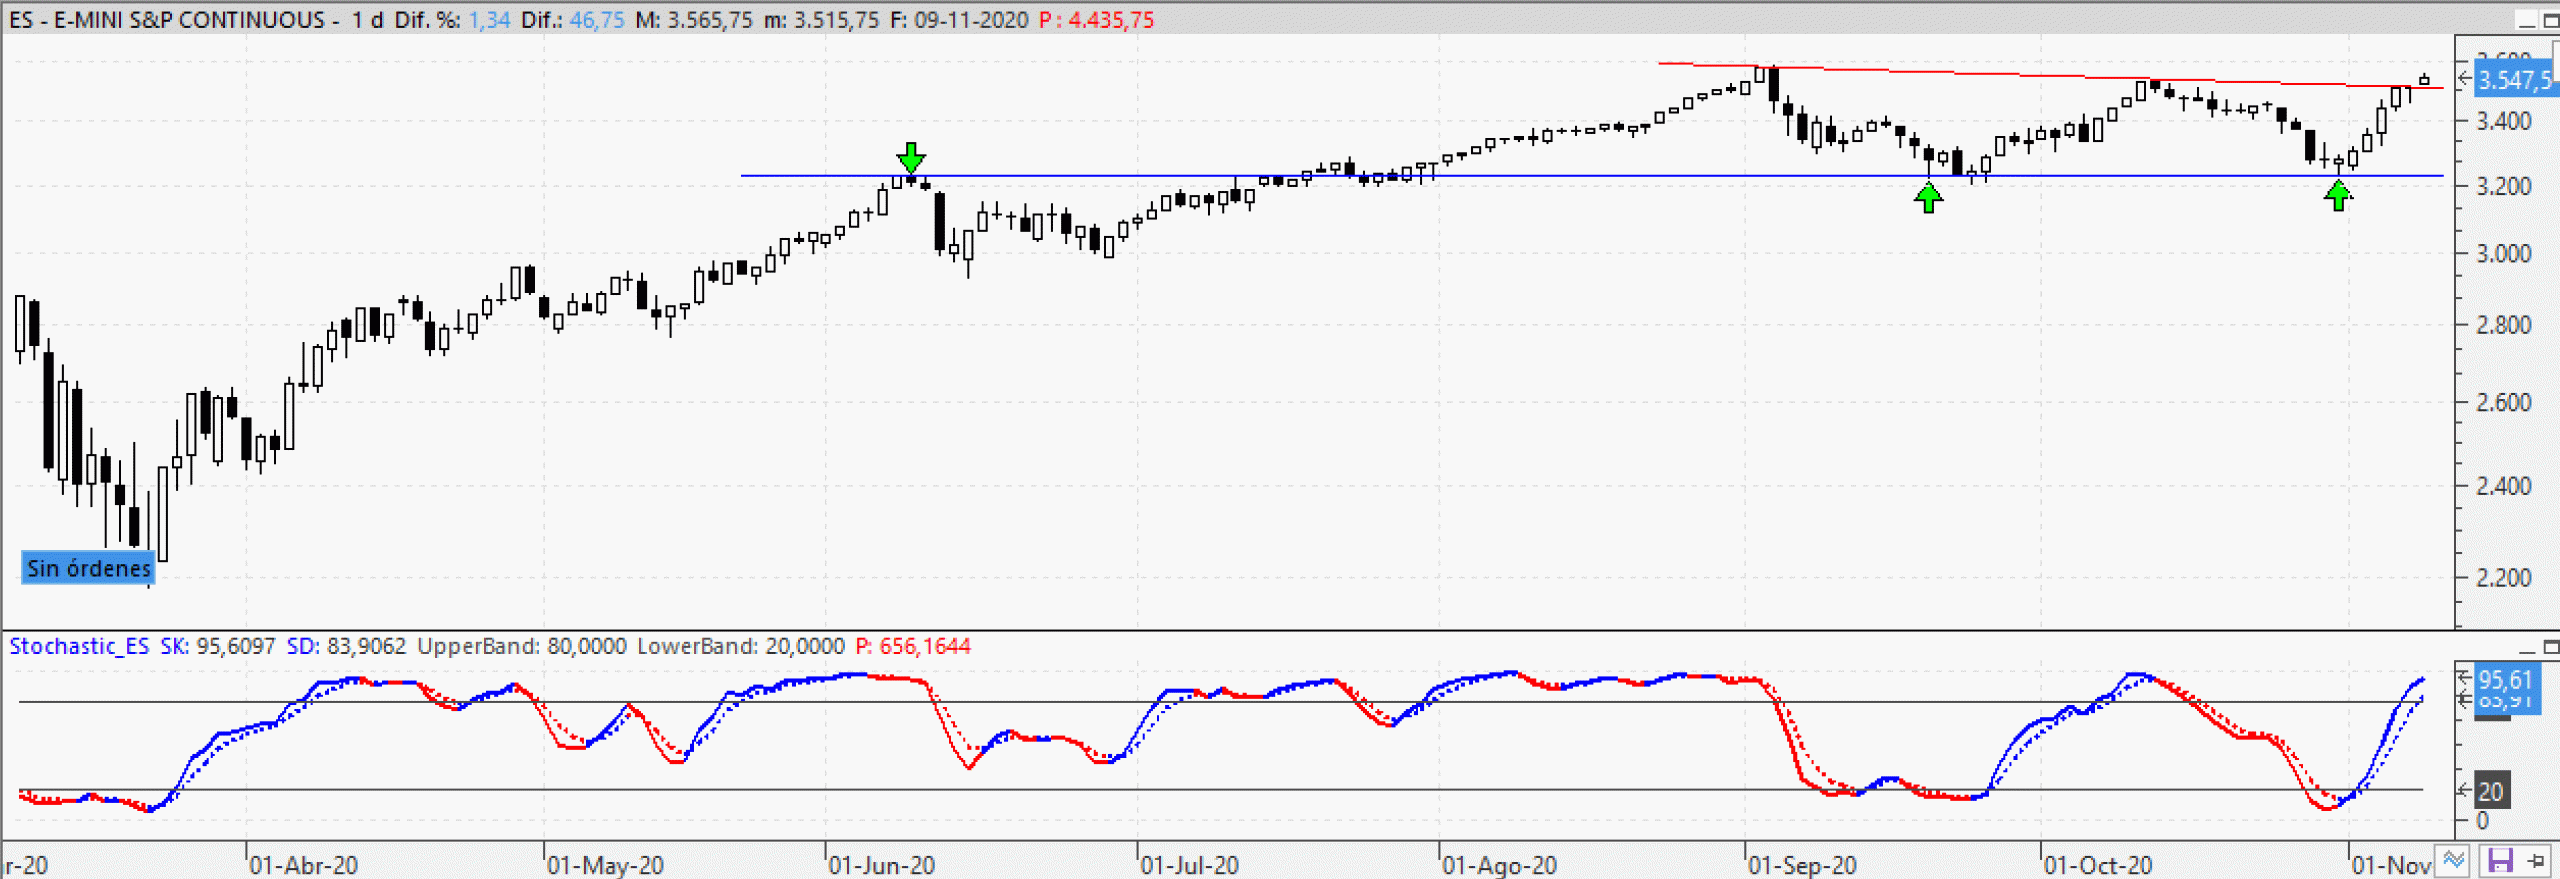2560x879 pixels.
Task: Click the date 'F: 09-11-2020' in the header
Action: (959, 20)
